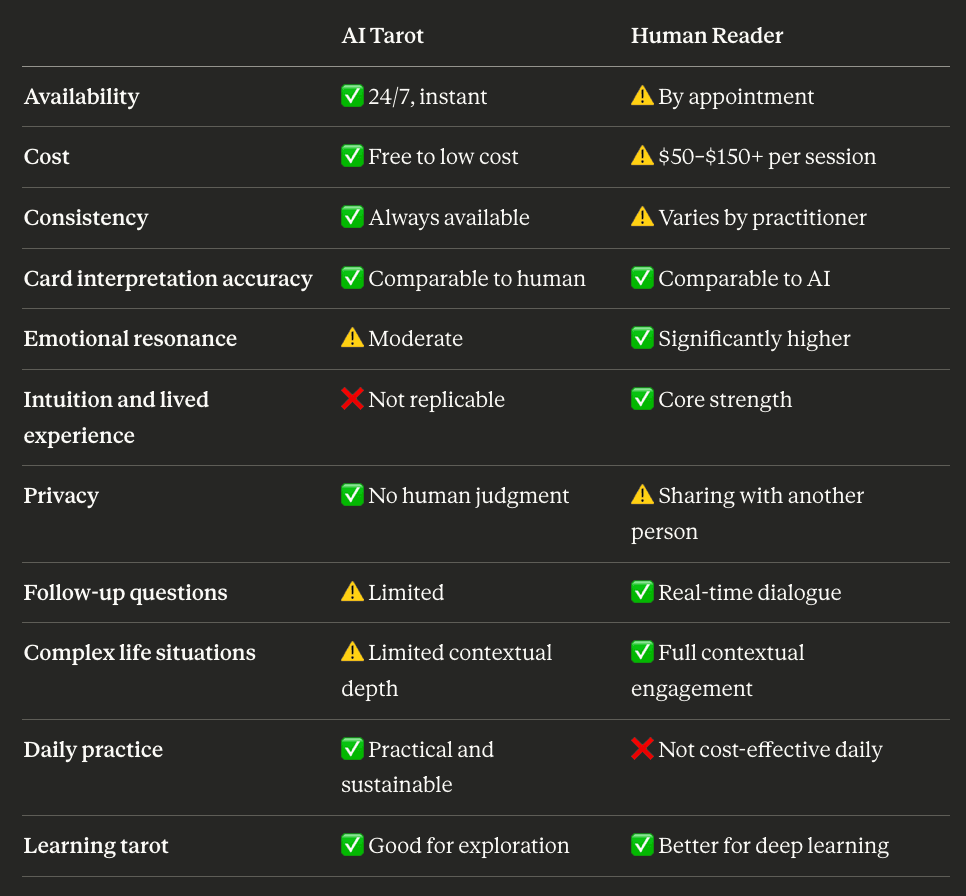Click the "AI Tarot" column header
This screenshot has height=896, width=966.
point(382,36)
